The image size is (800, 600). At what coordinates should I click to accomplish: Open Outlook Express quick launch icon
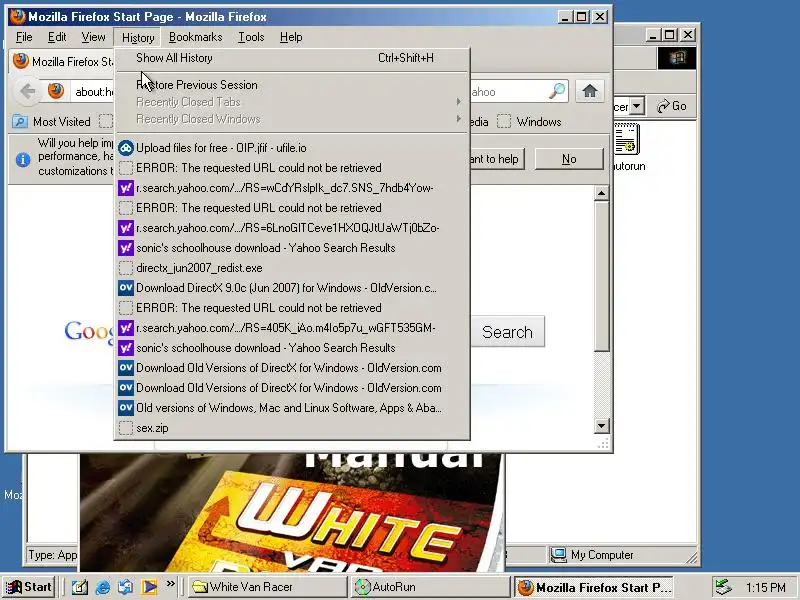[126, 587]
